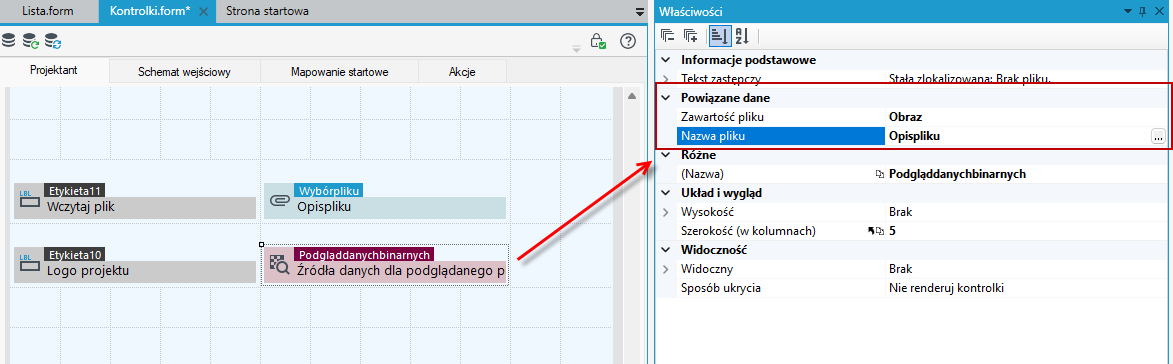Image resolution: width=1173 pixels, height=364 pixels.
Task: Click the (Nazwa) property label
Action: (702, 174)
